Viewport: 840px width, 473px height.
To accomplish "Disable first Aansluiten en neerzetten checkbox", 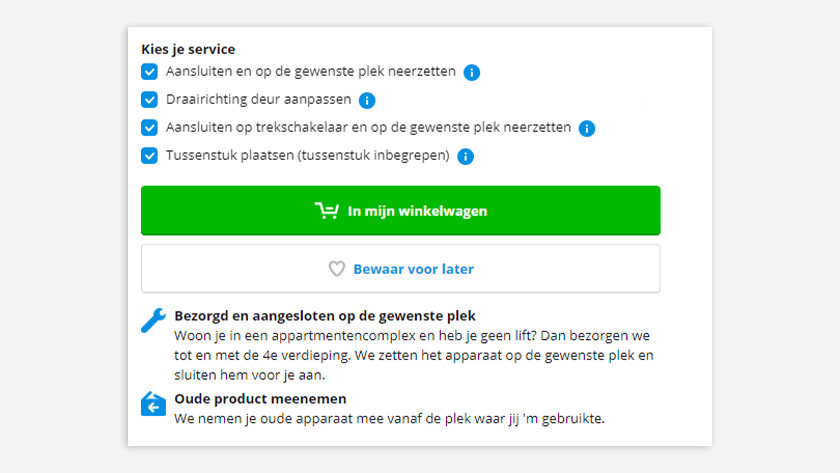I will pyautogui.click(x=149, y=72).
